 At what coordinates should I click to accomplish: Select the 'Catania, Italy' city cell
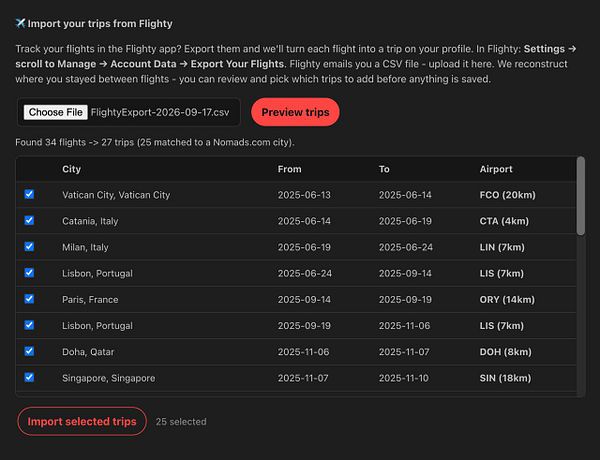click(90, 221)
